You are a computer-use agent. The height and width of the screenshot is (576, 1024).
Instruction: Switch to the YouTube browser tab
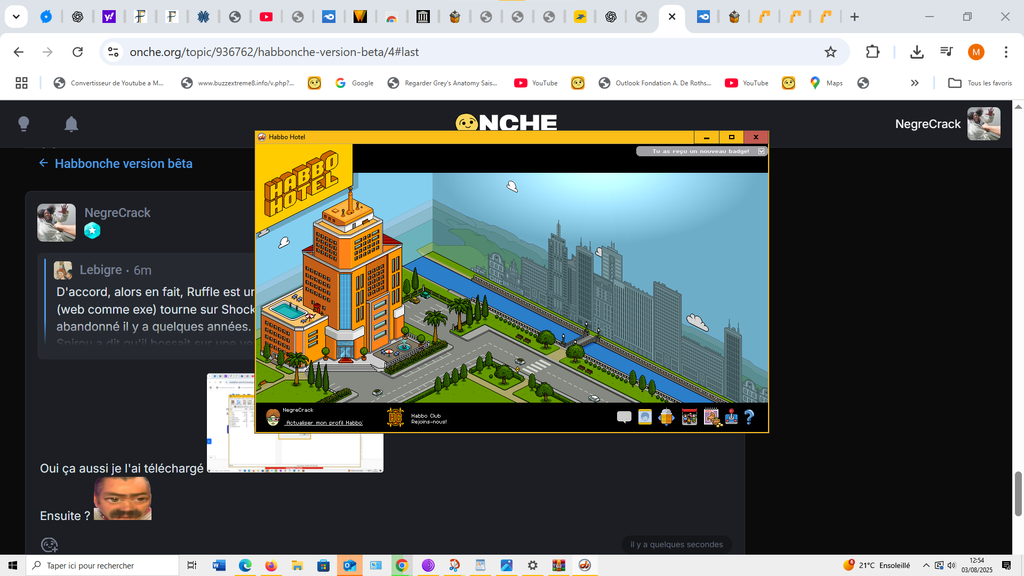[x=266, y=17]
